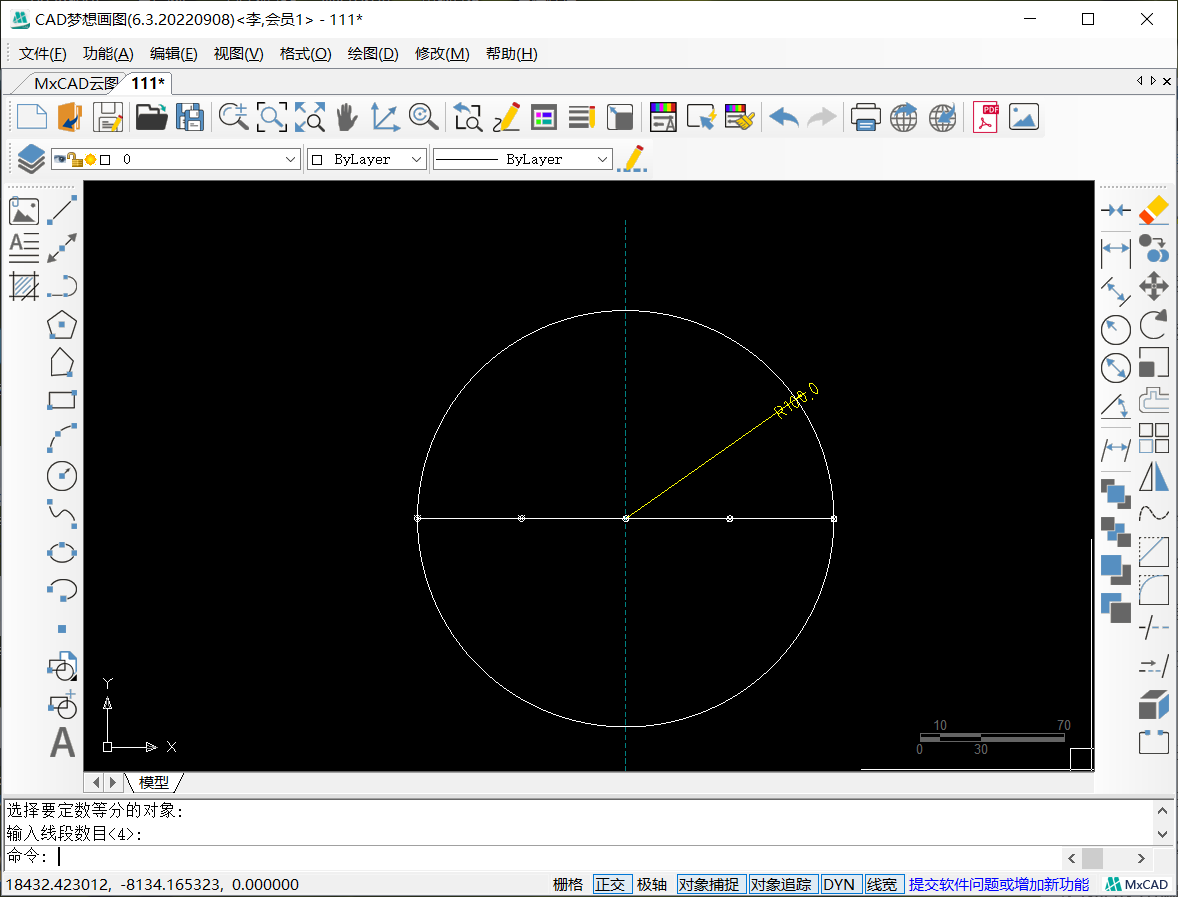Click the MxCAD logo in status bar
1178x897 pixels.
[x=1137, y=884]
